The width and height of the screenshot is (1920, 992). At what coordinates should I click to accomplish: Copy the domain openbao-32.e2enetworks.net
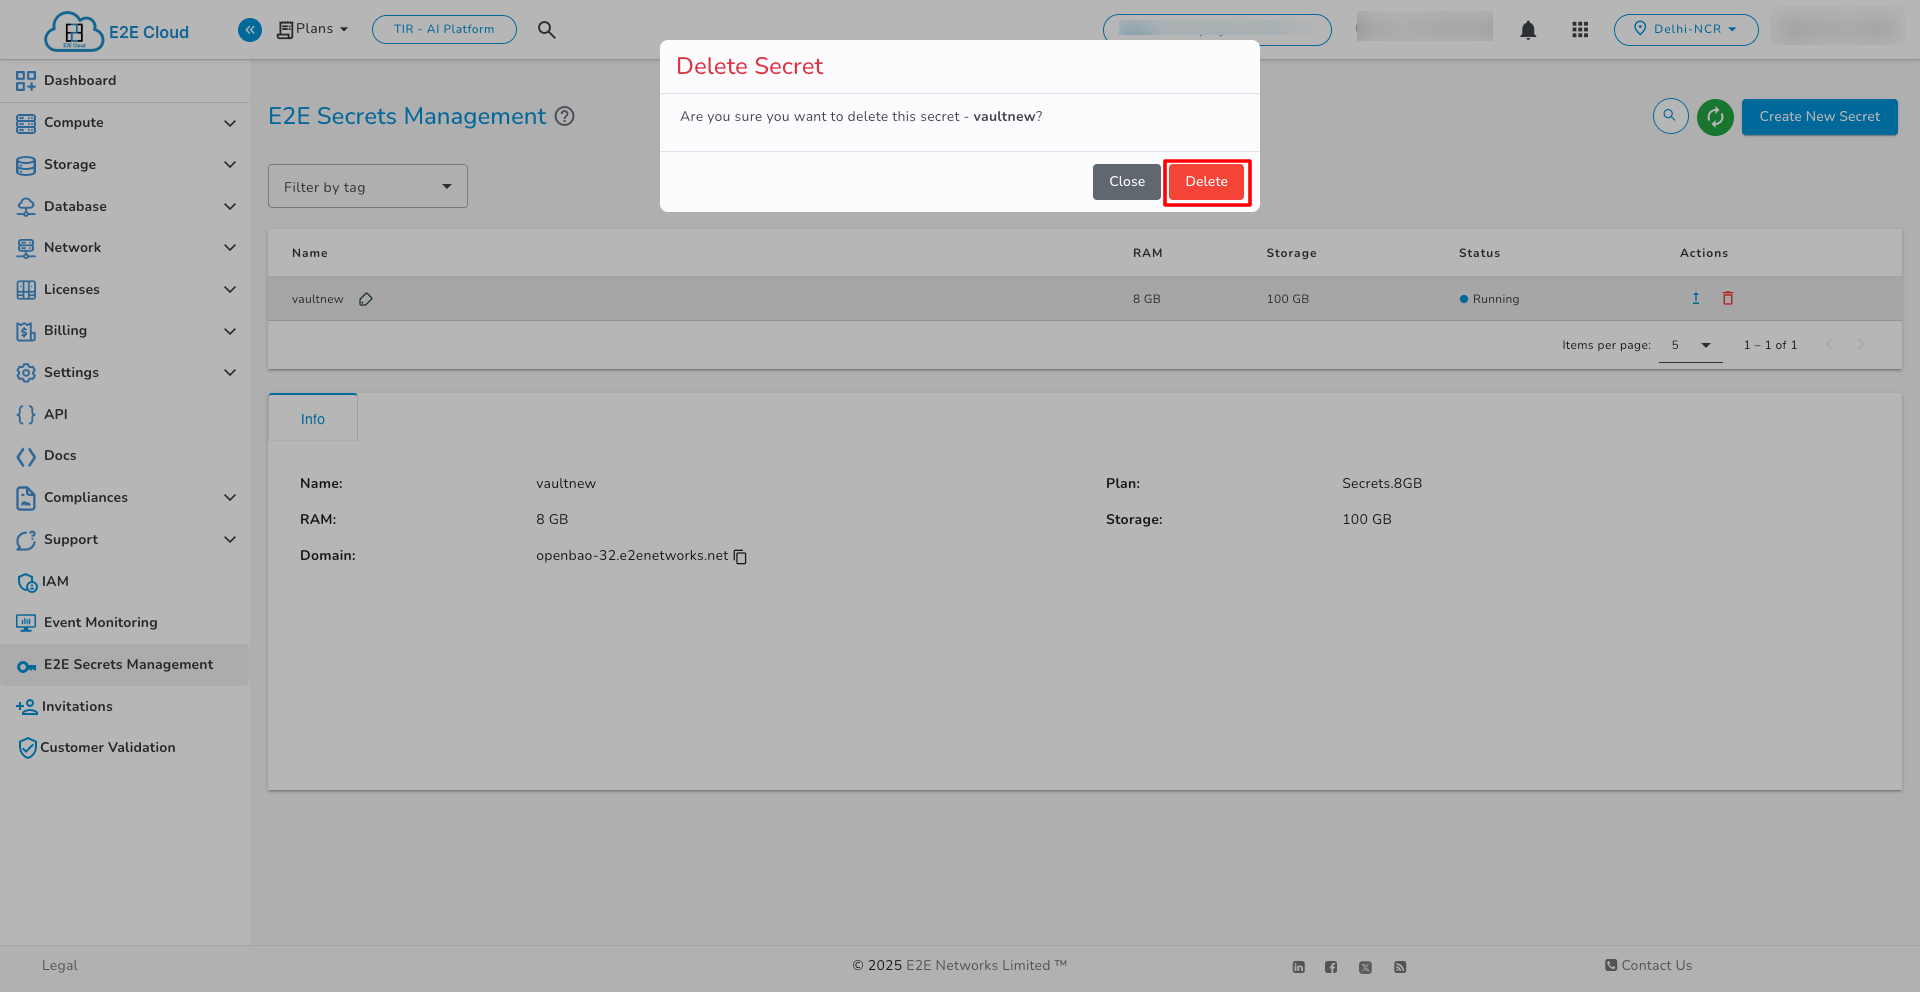coord(740,557)
